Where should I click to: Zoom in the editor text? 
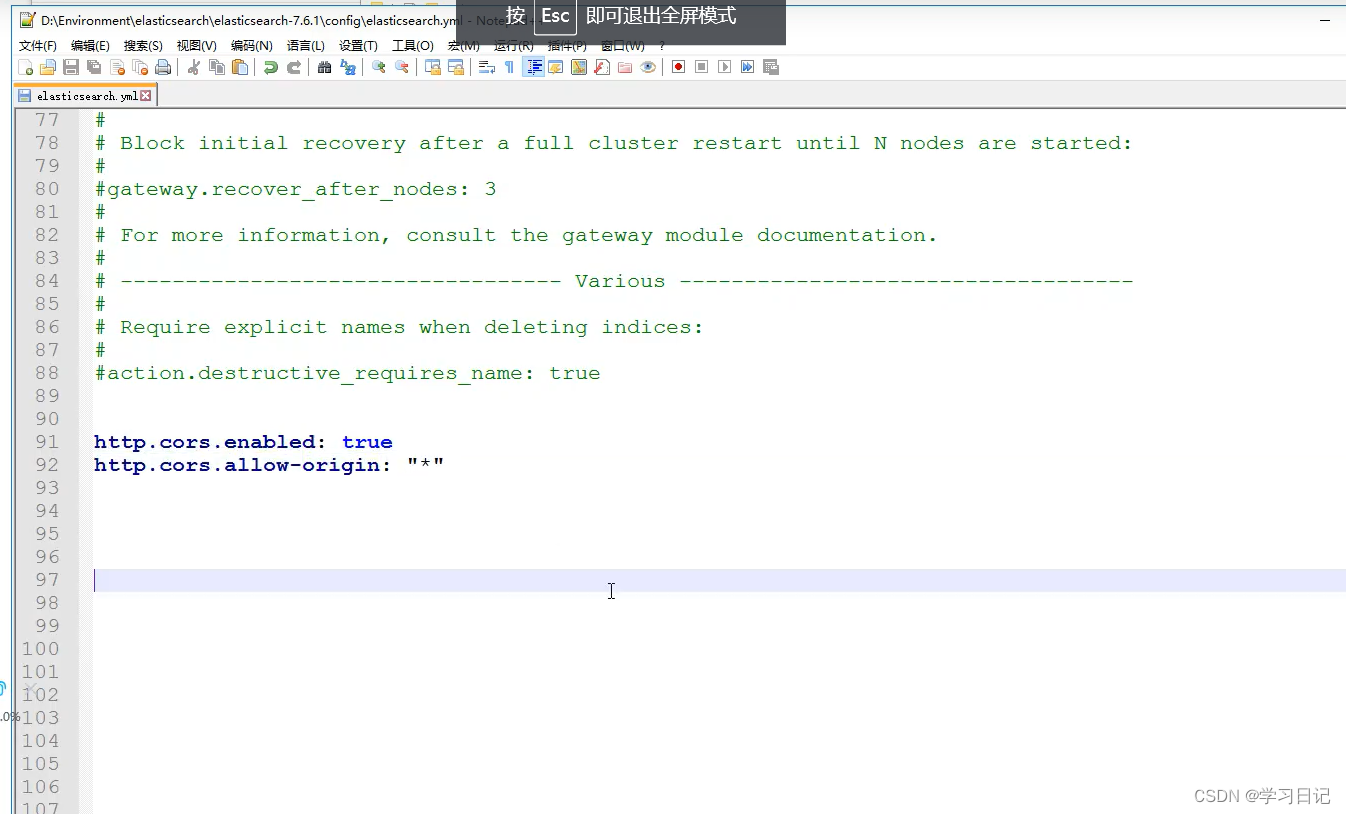378,67
